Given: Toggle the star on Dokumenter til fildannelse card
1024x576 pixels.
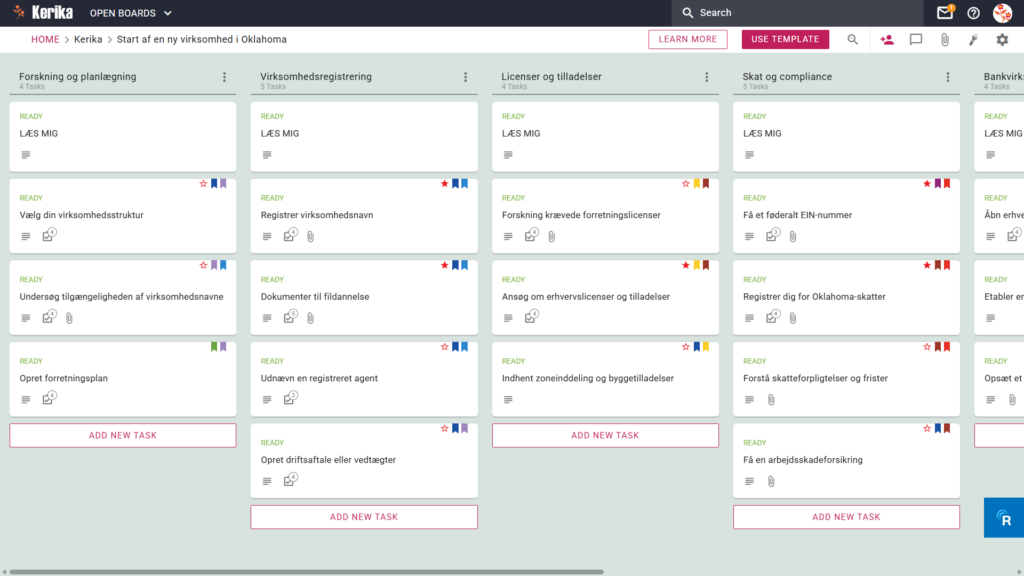Looking at the screenshot, I should pos(444,265).
